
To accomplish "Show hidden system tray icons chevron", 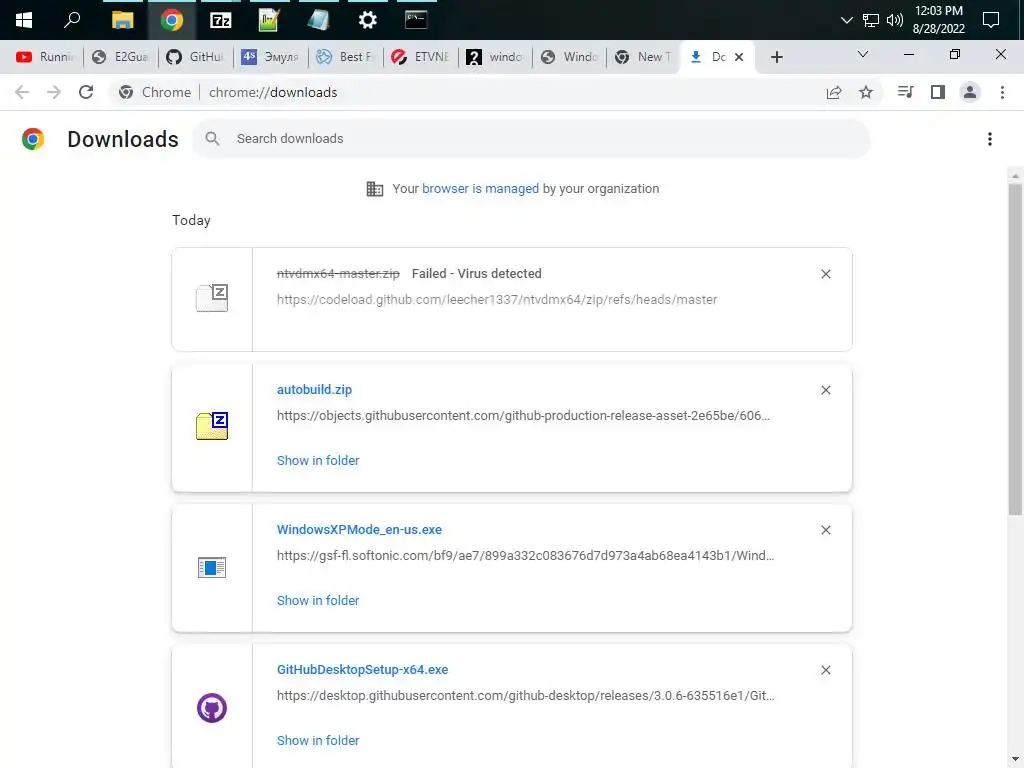I will pos(847,20).
